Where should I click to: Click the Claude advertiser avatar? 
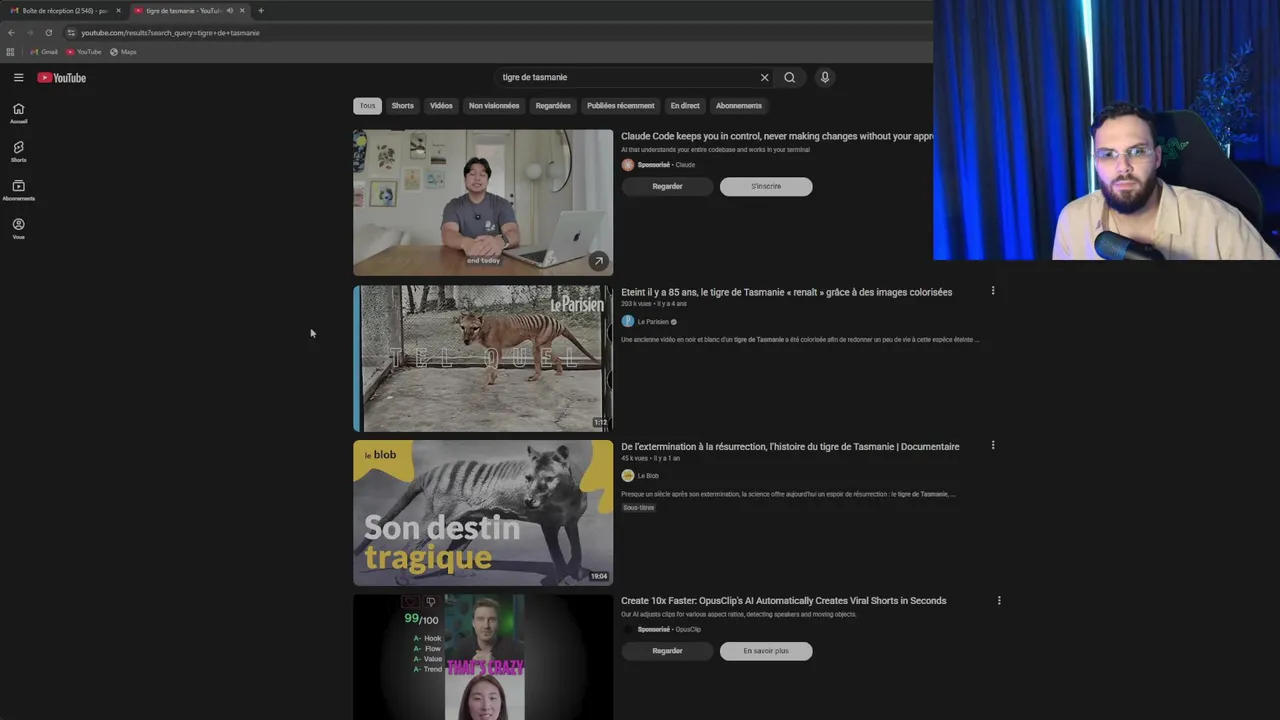628,165
